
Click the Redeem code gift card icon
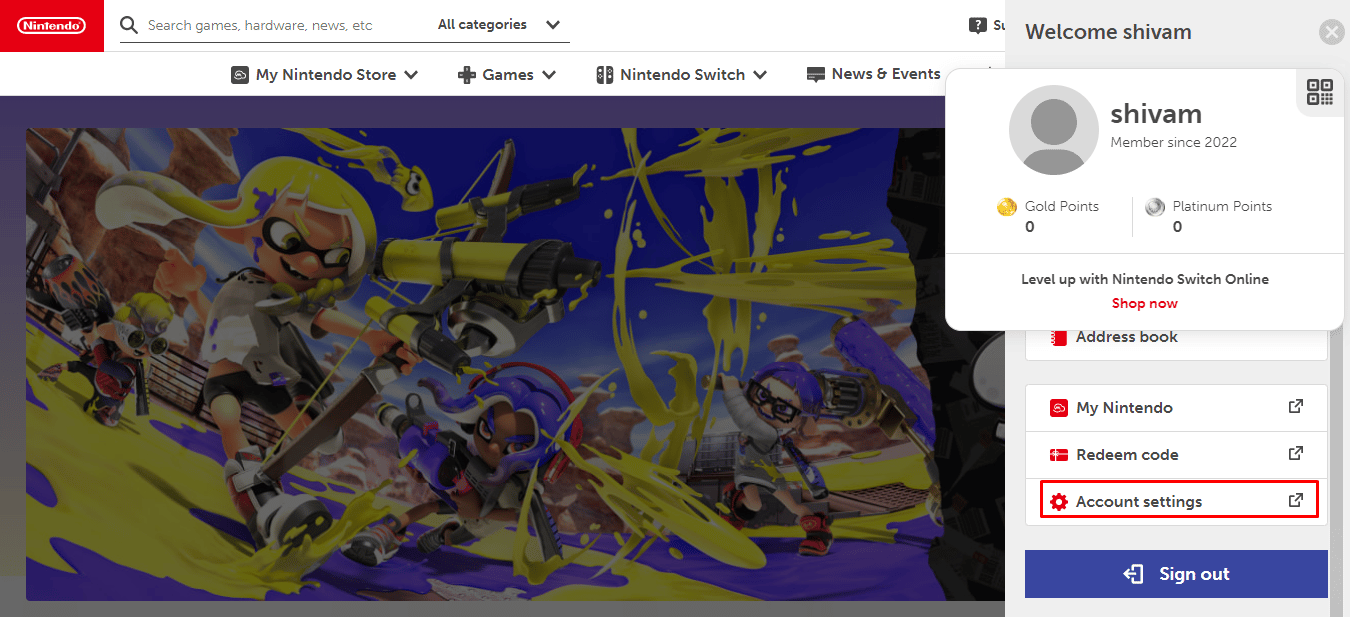[1059, 455]
